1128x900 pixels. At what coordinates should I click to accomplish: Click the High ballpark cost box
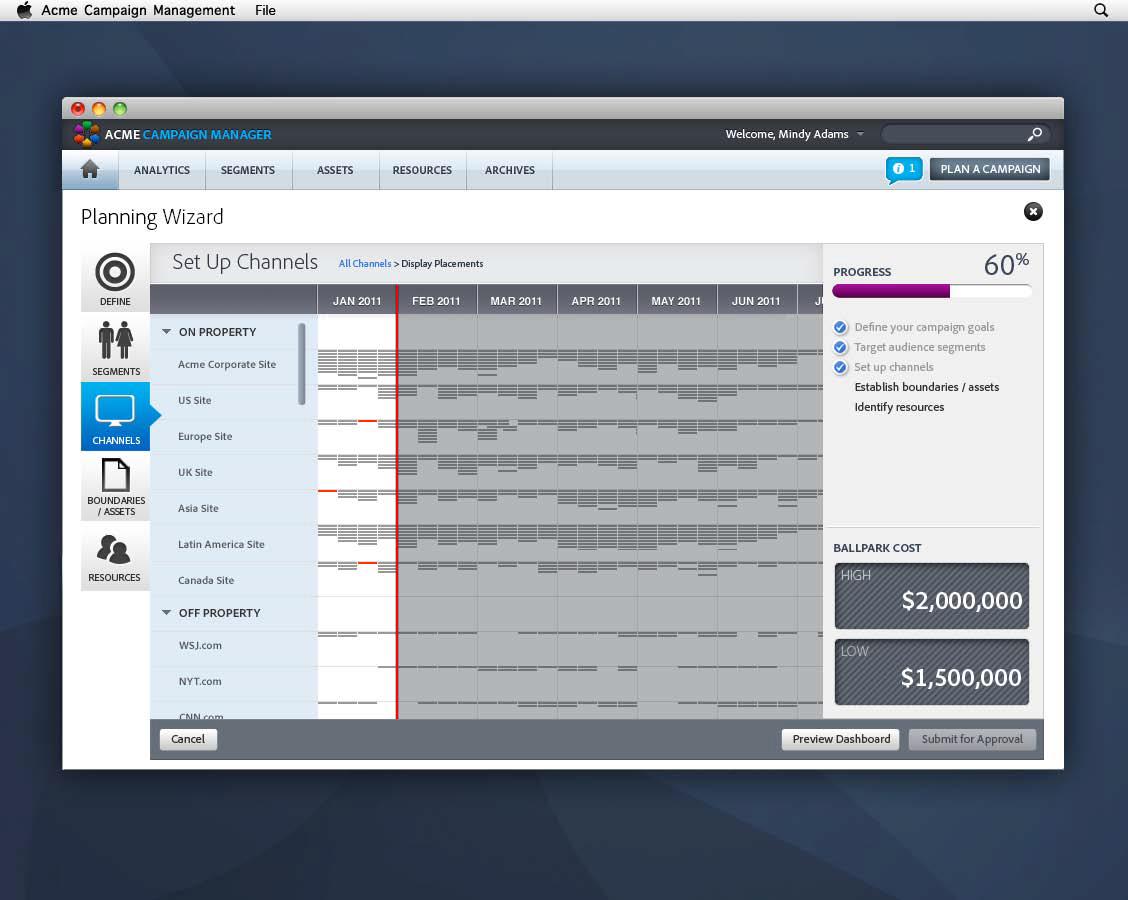click(932, 596)
